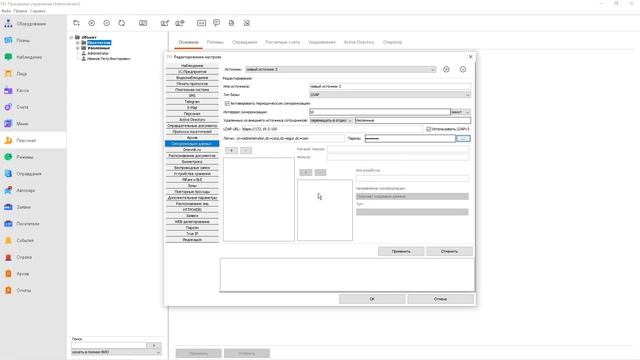Image resolution: width=640 pixels, height=360 pixels.
Task: Click the card with pencil toolbar icon
Action: pyautogui.click(x=164, y=23)
